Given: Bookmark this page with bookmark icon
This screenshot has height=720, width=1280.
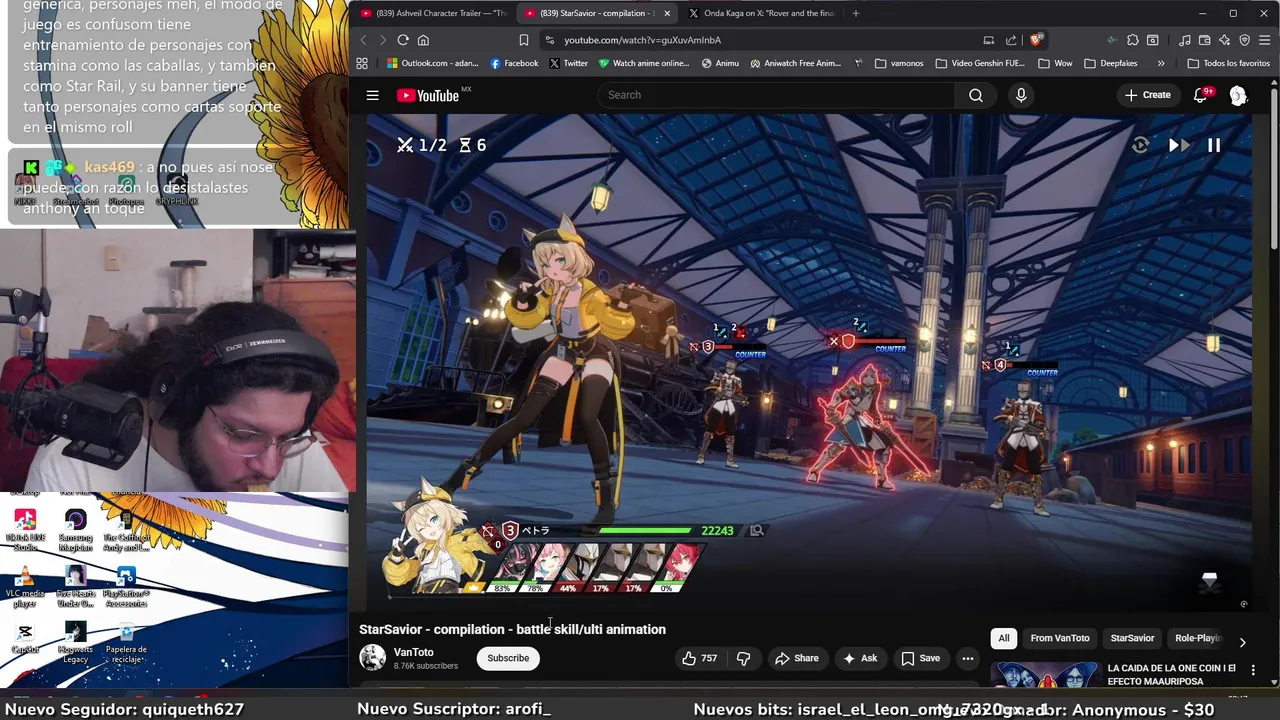Looking at the screenshot, I should [x=523, y=40].
